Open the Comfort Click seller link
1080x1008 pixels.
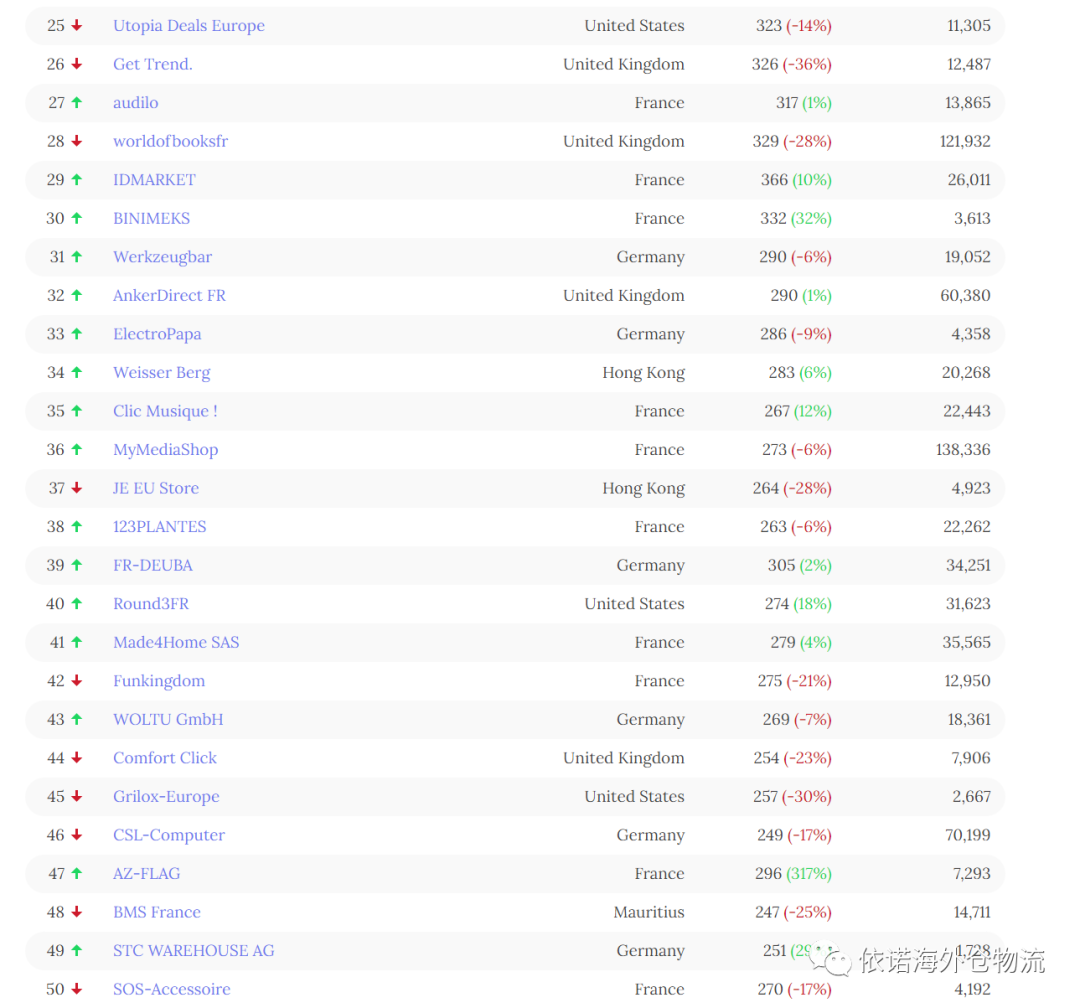(x=165, y=759)
